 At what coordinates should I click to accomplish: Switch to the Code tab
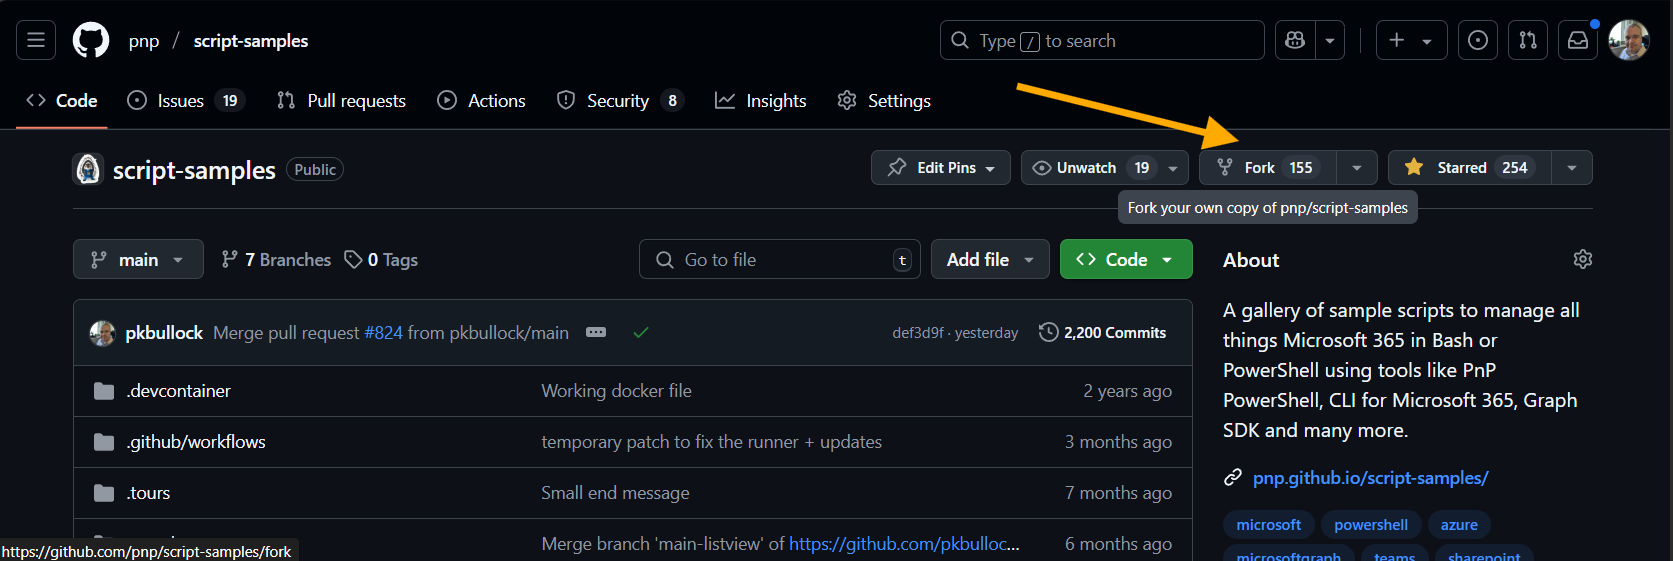point(62,100)
